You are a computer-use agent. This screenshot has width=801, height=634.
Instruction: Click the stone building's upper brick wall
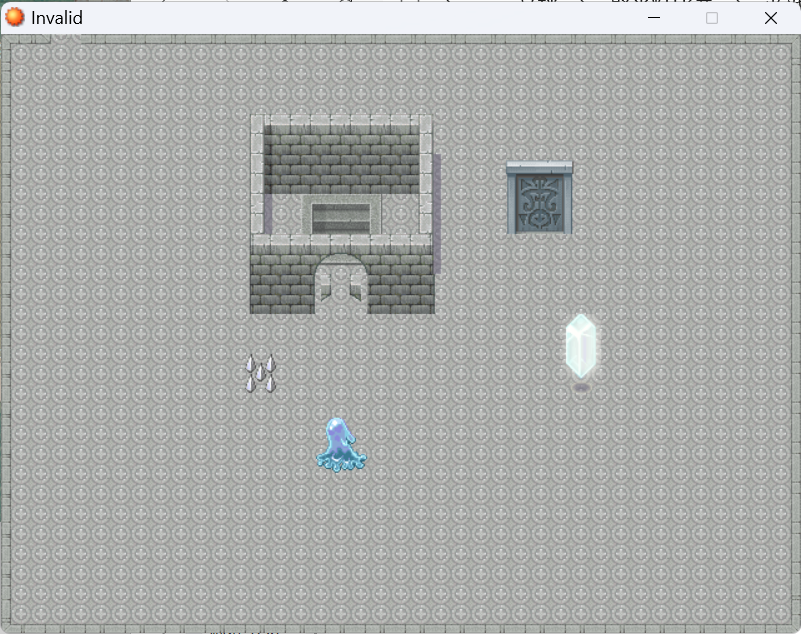[x=342, y=159]
